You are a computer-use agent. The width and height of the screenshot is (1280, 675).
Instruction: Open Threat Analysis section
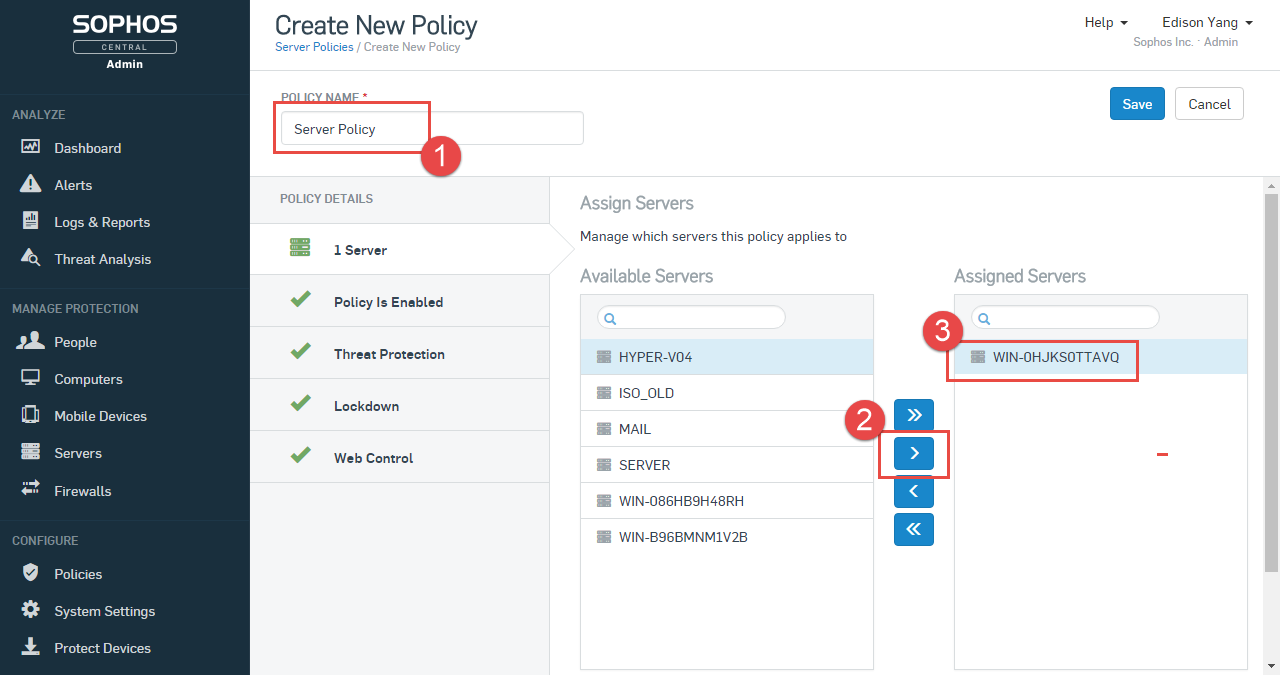103,259
